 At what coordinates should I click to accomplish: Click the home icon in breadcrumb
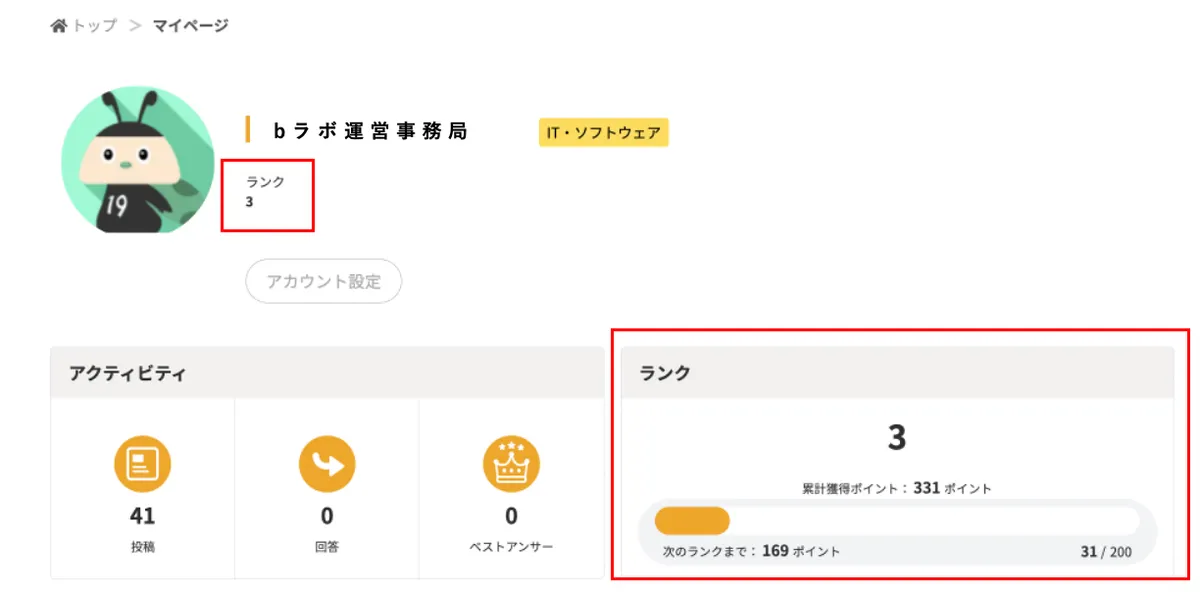tap(59, 25)
